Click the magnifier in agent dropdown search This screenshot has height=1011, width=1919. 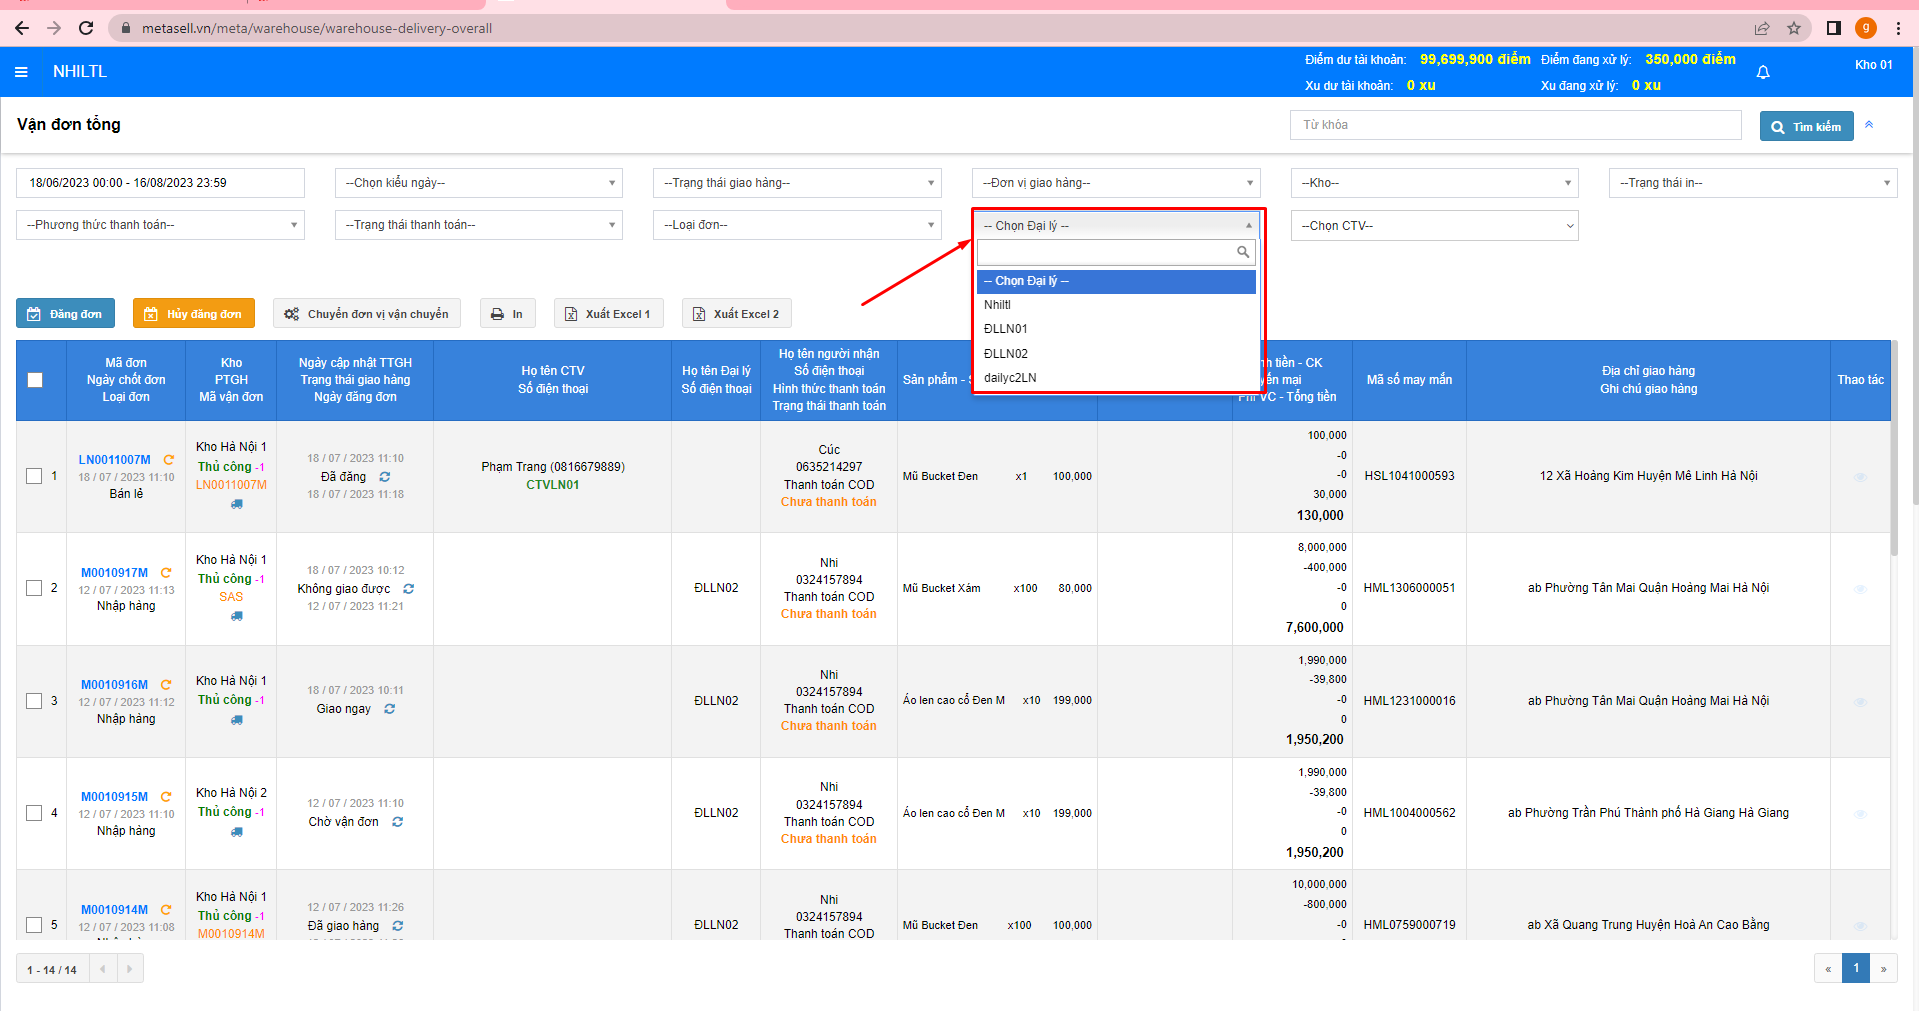point(1243,252)
